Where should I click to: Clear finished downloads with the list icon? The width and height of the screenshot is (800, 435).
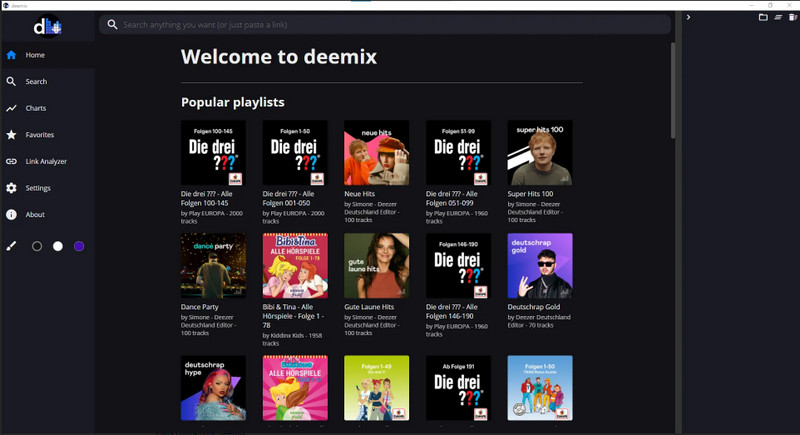pos(778,17)
